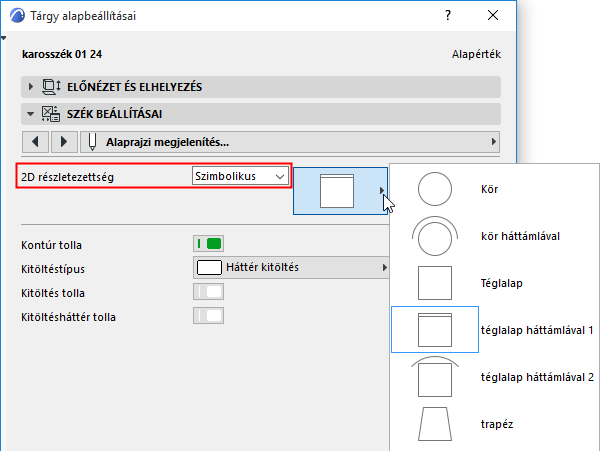Image resolution: width=600 pixels, height=451 pixels.
Task: Open the 2D részletezettség Szimbolikus dropdown
Action: pos(240,176)
